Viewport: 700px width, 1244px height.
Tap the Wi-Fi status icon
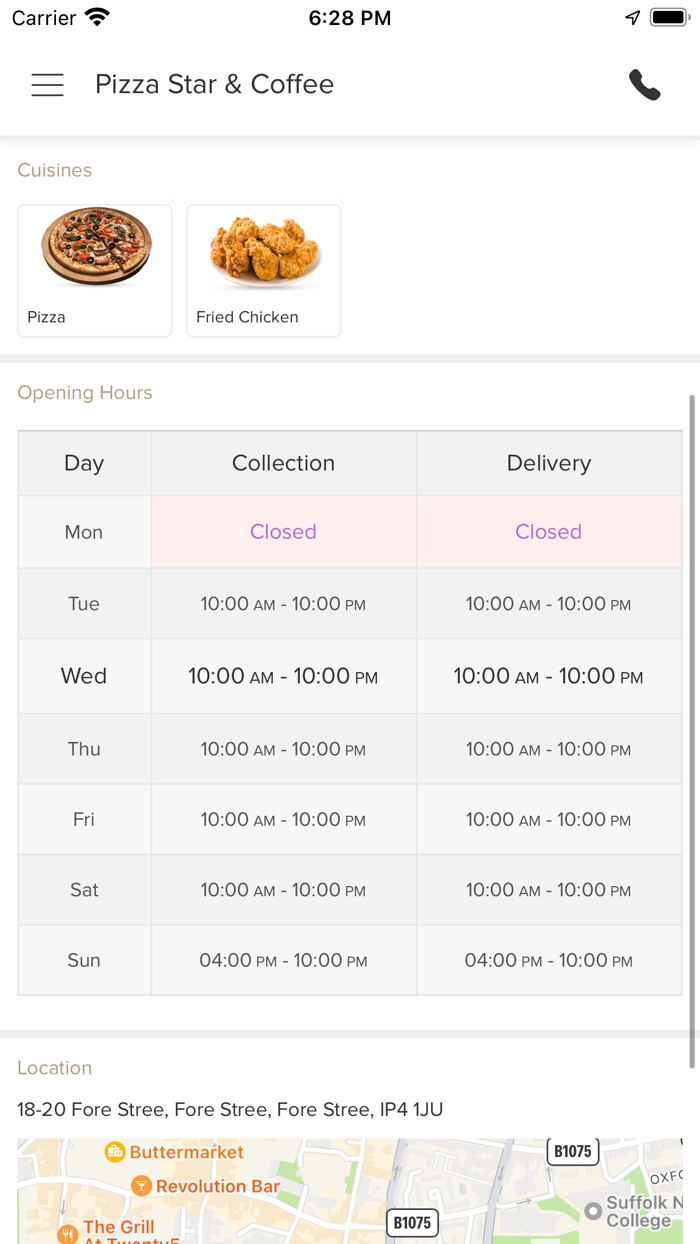[x=97, y=18]
